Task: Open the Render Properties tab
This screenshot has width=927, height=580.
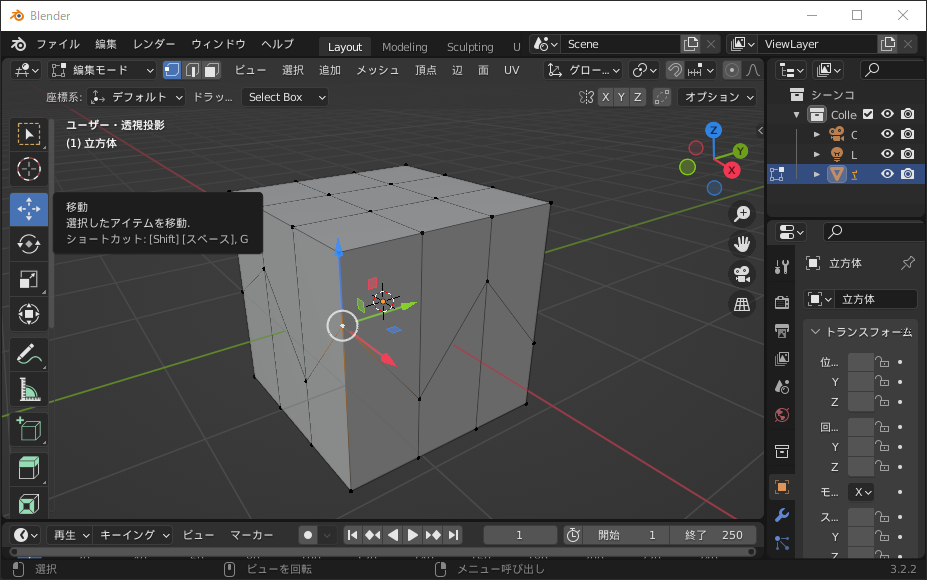Action: pyautogui.click(x=781, y=301)
